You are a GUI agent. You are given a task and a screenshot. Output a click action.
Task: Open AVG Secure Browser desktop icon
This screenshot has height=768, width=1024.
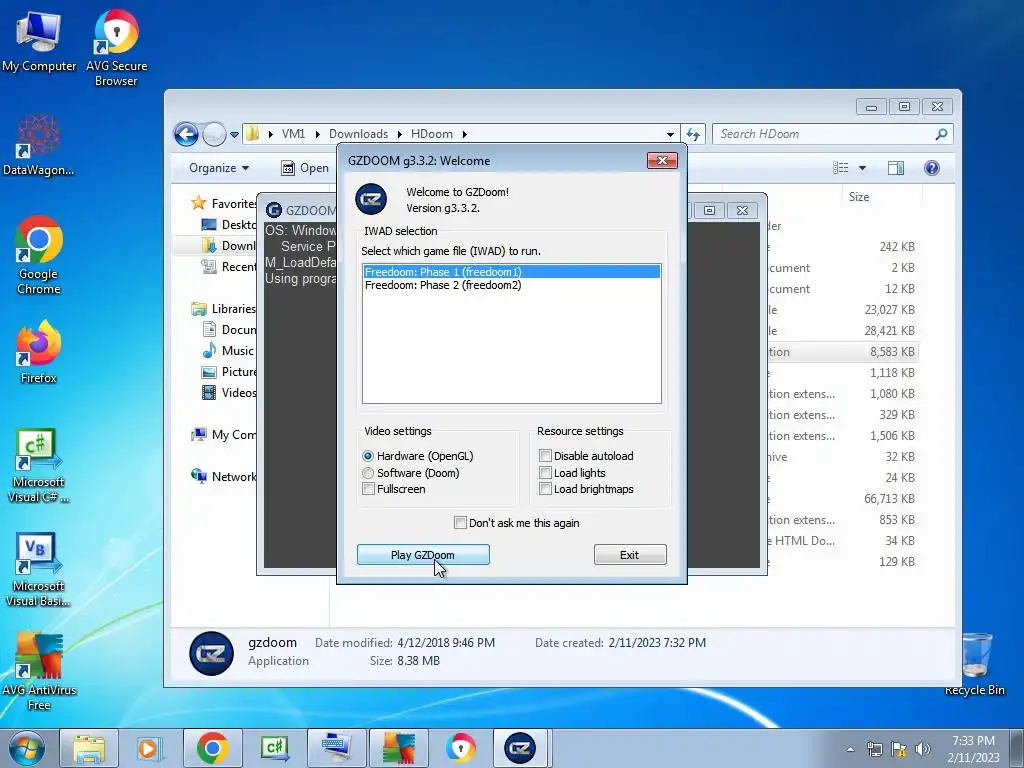116,47
